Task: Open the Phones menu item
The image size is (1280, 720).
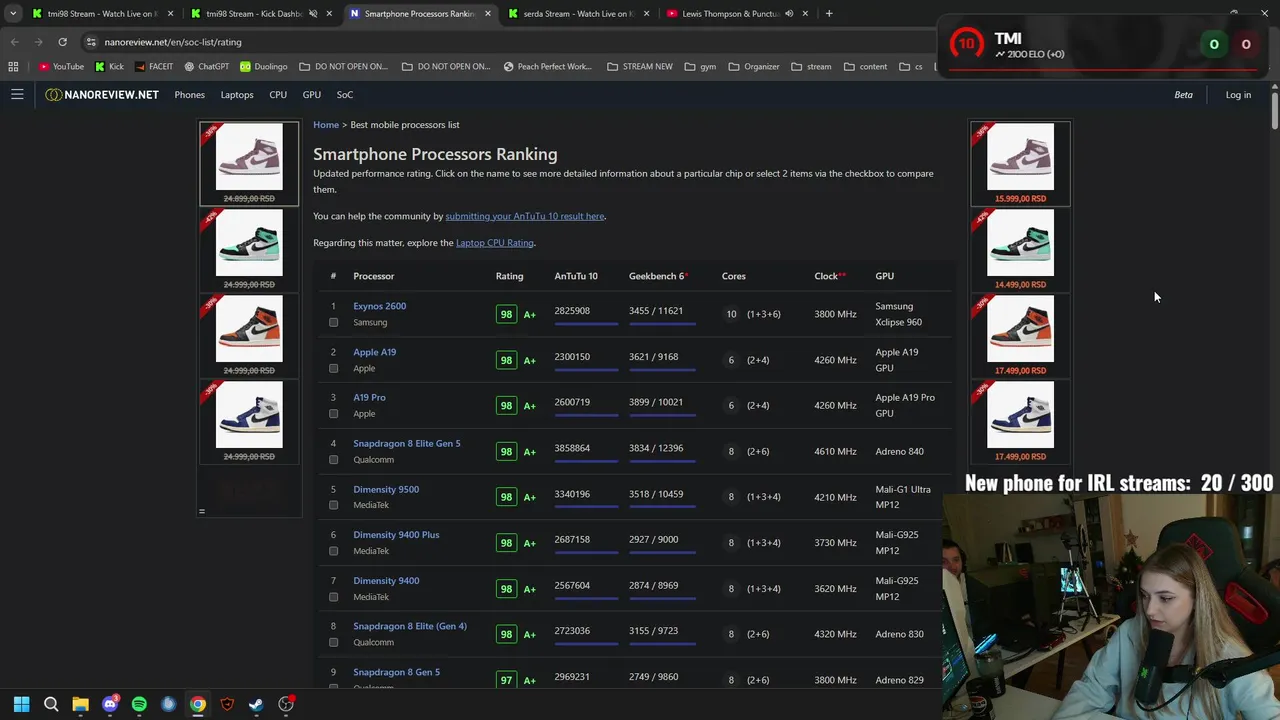Action: tap(189, 95)
